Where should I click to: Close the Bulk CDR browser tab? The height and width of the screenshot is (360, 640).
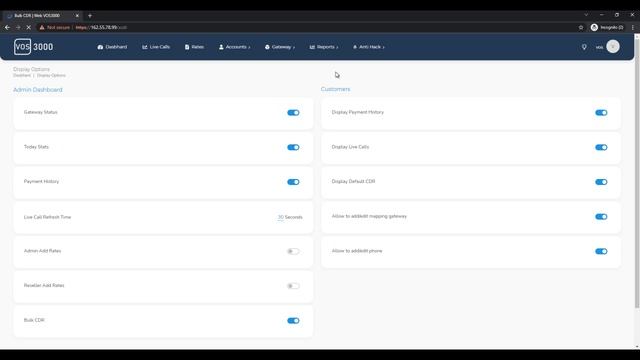77,16
